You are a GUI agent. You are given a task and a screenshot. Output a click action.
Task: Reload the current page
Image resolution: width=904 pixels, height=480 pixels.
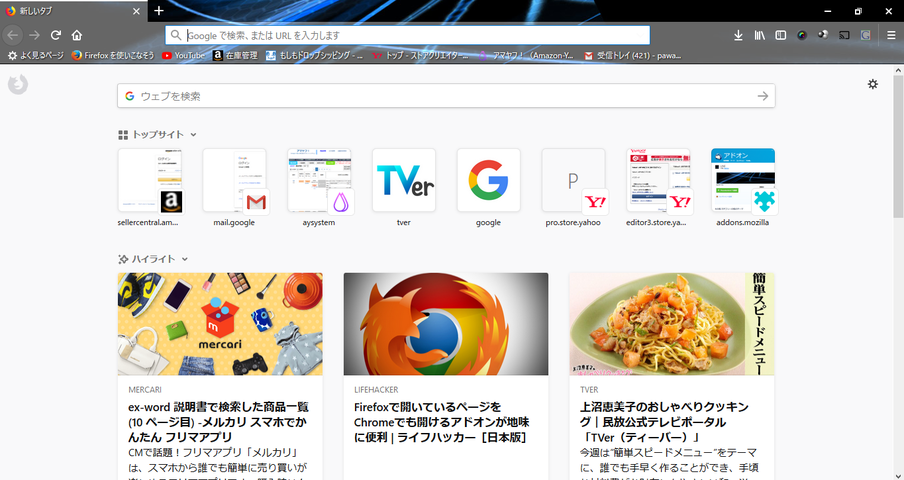pyautogui.click(x=55, y=35)
